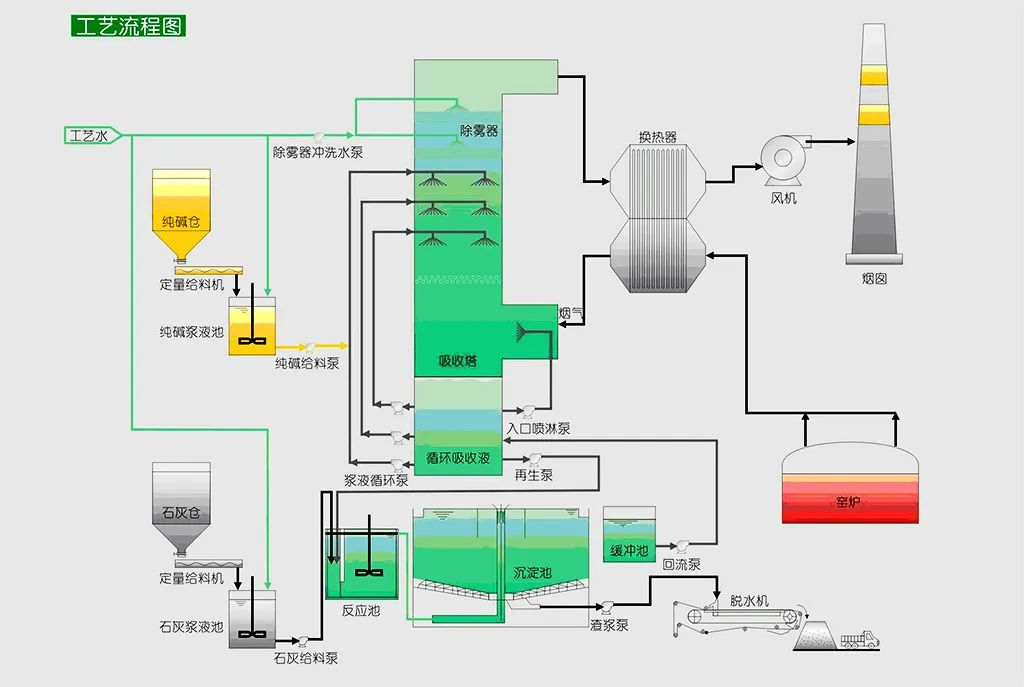Select the 石灰给料泵 pump icon
The image size is (1024, 687).
click(300, 639)
